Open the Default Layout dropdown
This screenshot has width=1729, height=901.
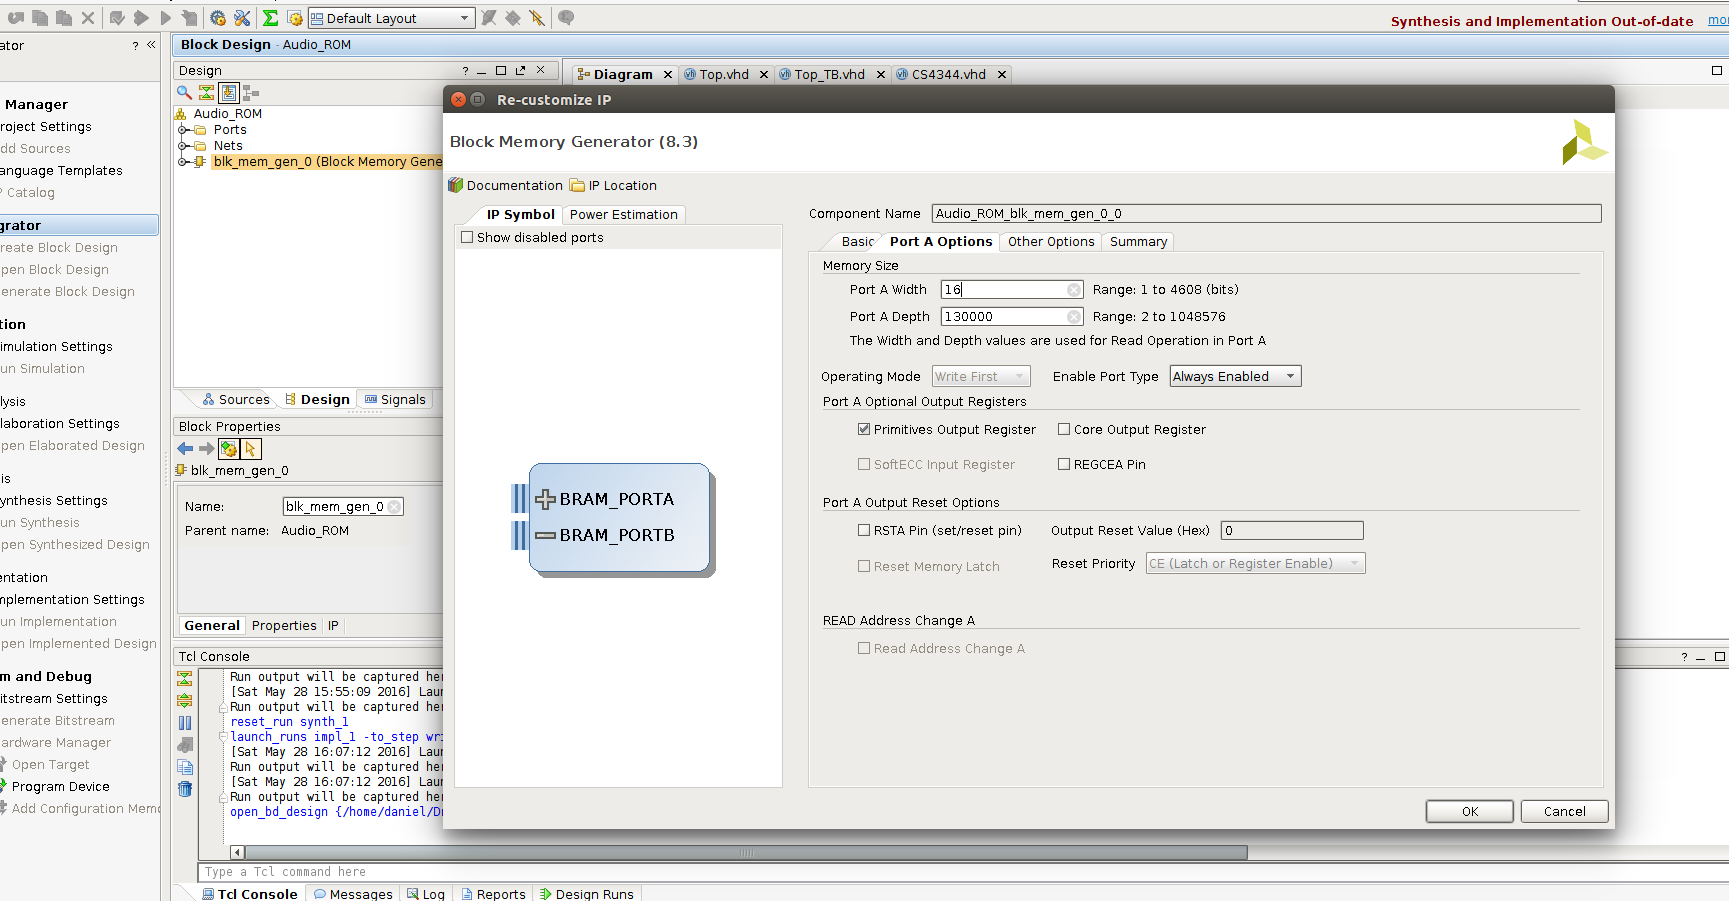(x=391, y=18)
